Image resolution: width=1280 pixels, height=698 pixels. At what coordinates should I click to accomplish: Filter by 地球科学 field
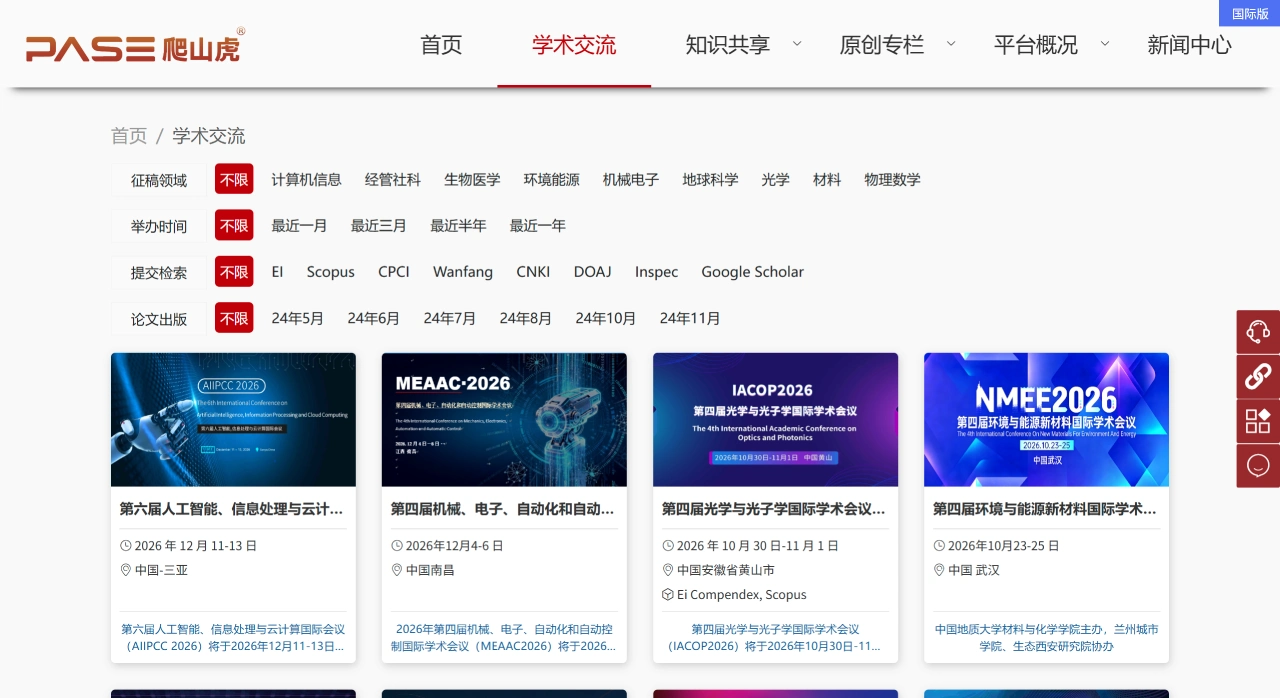[711, 180]
